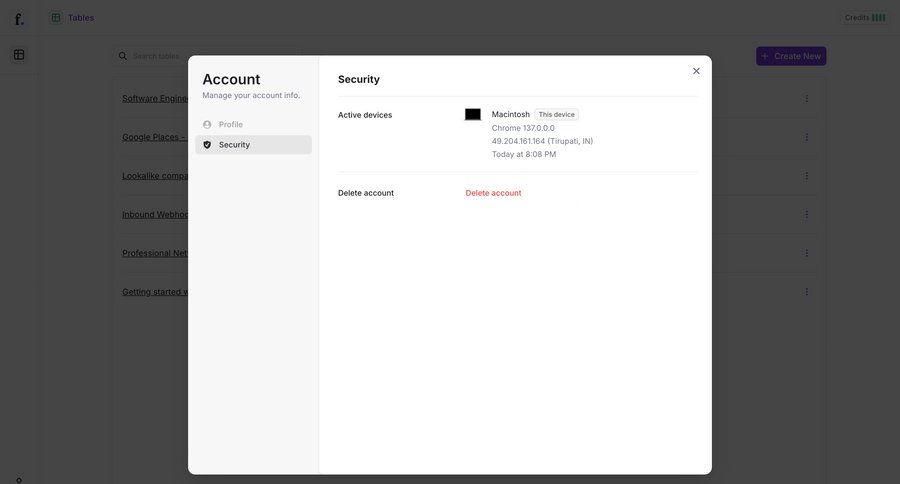Open the Tables sidebar icon
The width and height of the screenshot is (900, 484).
19,55
